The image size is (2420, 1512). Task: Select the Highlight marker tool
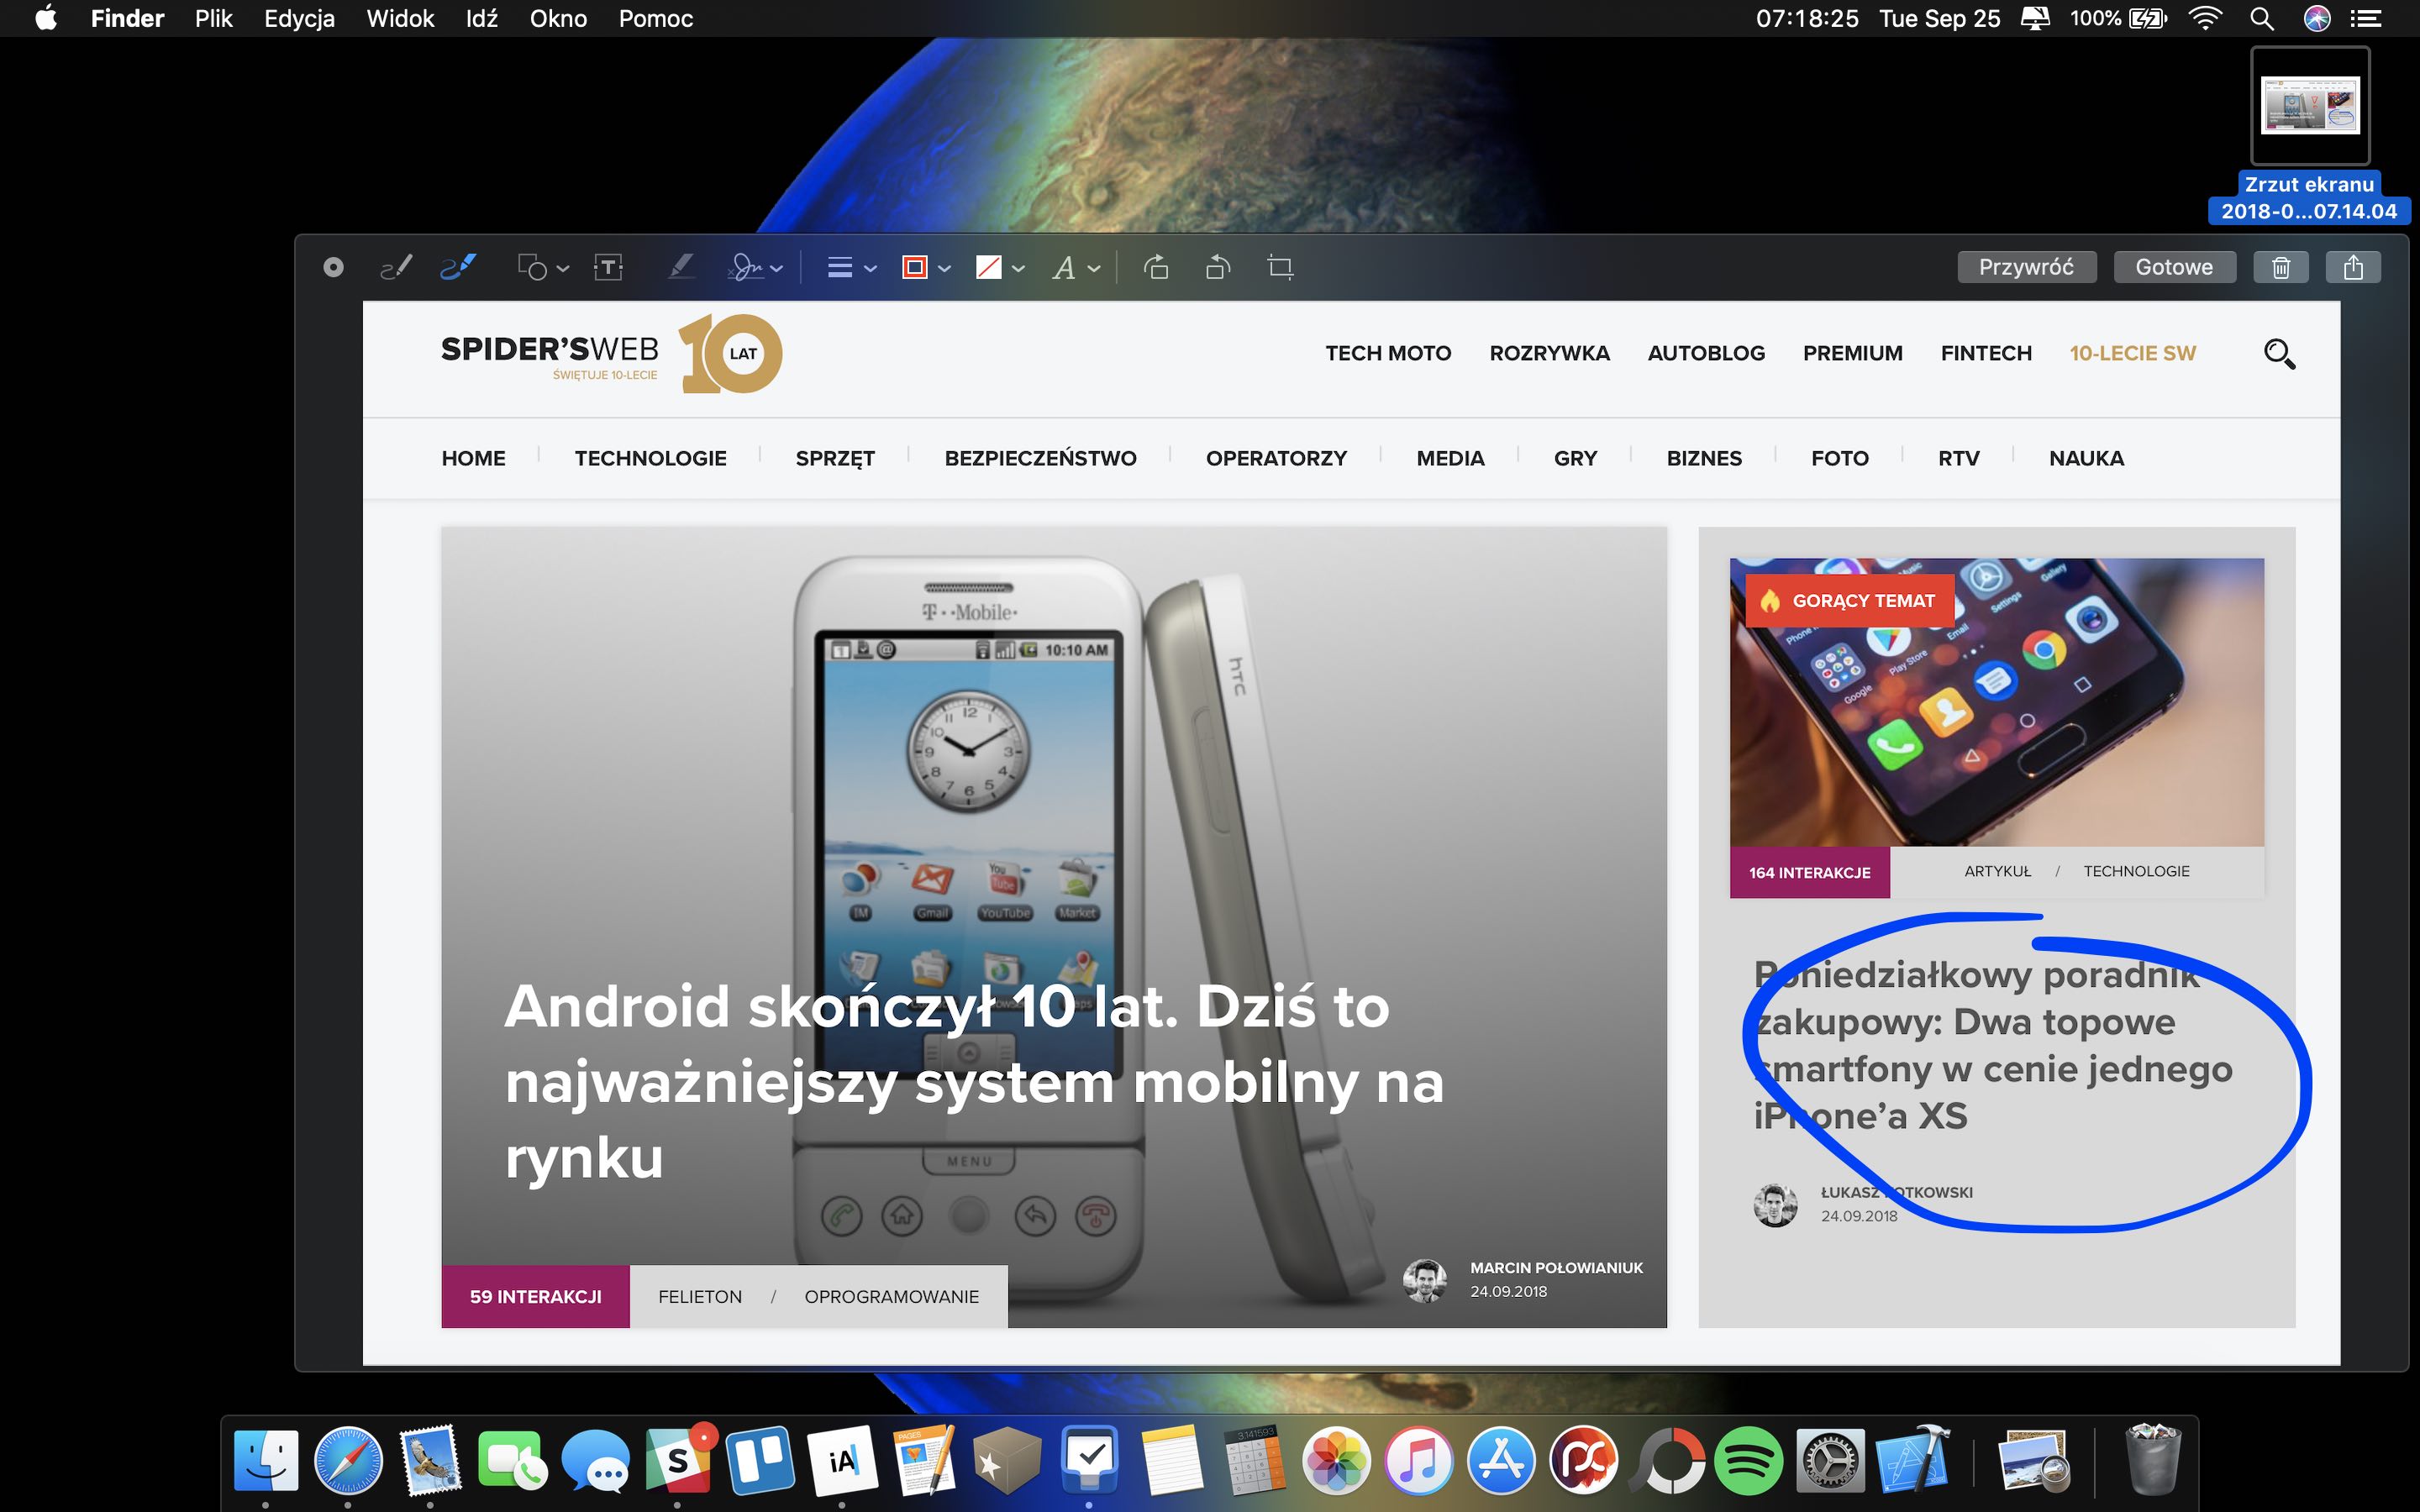click(x=681, y=267)
